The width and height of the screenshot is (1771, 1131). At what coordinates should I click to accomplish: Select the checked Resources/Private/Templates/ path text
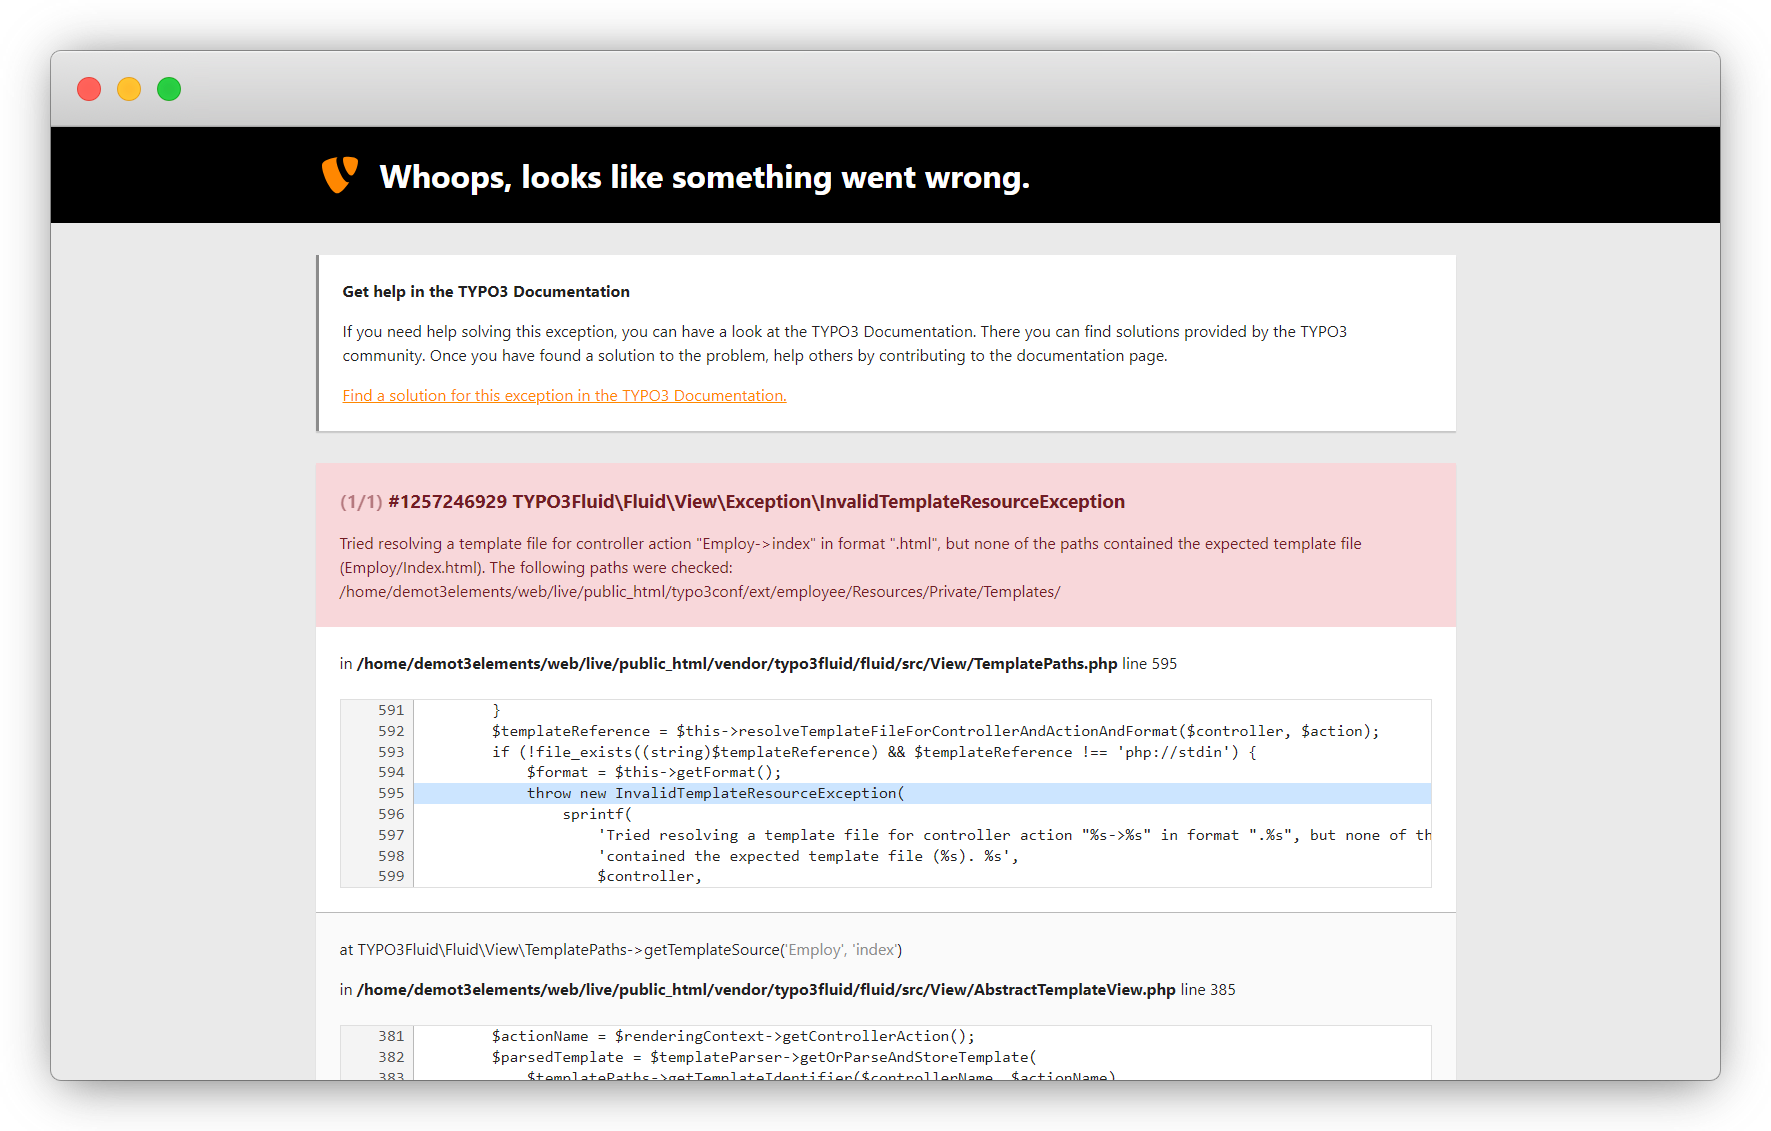coord(700,592)
